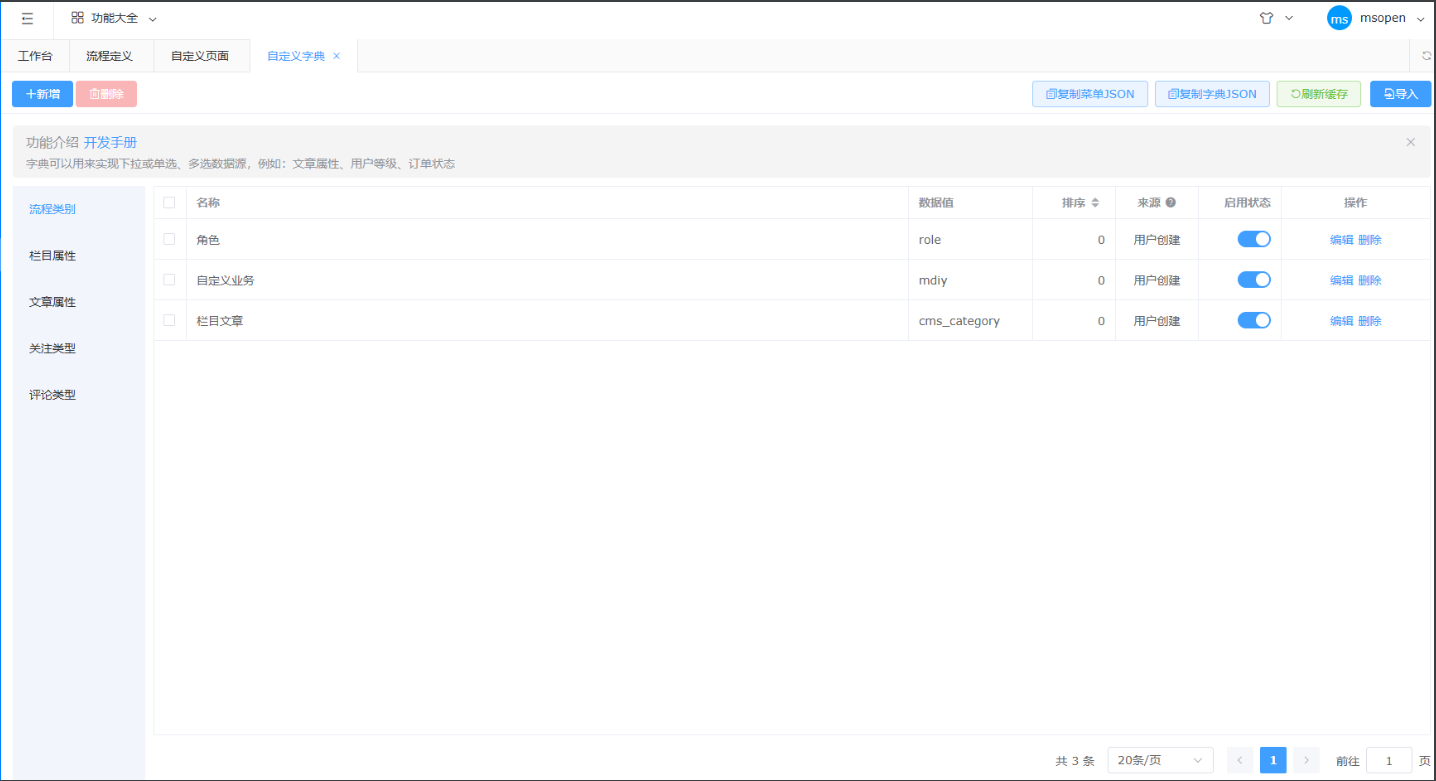Click the 来源 help question icon
Image resolution: width=1436 pixels, height=781 pixels.
[1170, 203]
